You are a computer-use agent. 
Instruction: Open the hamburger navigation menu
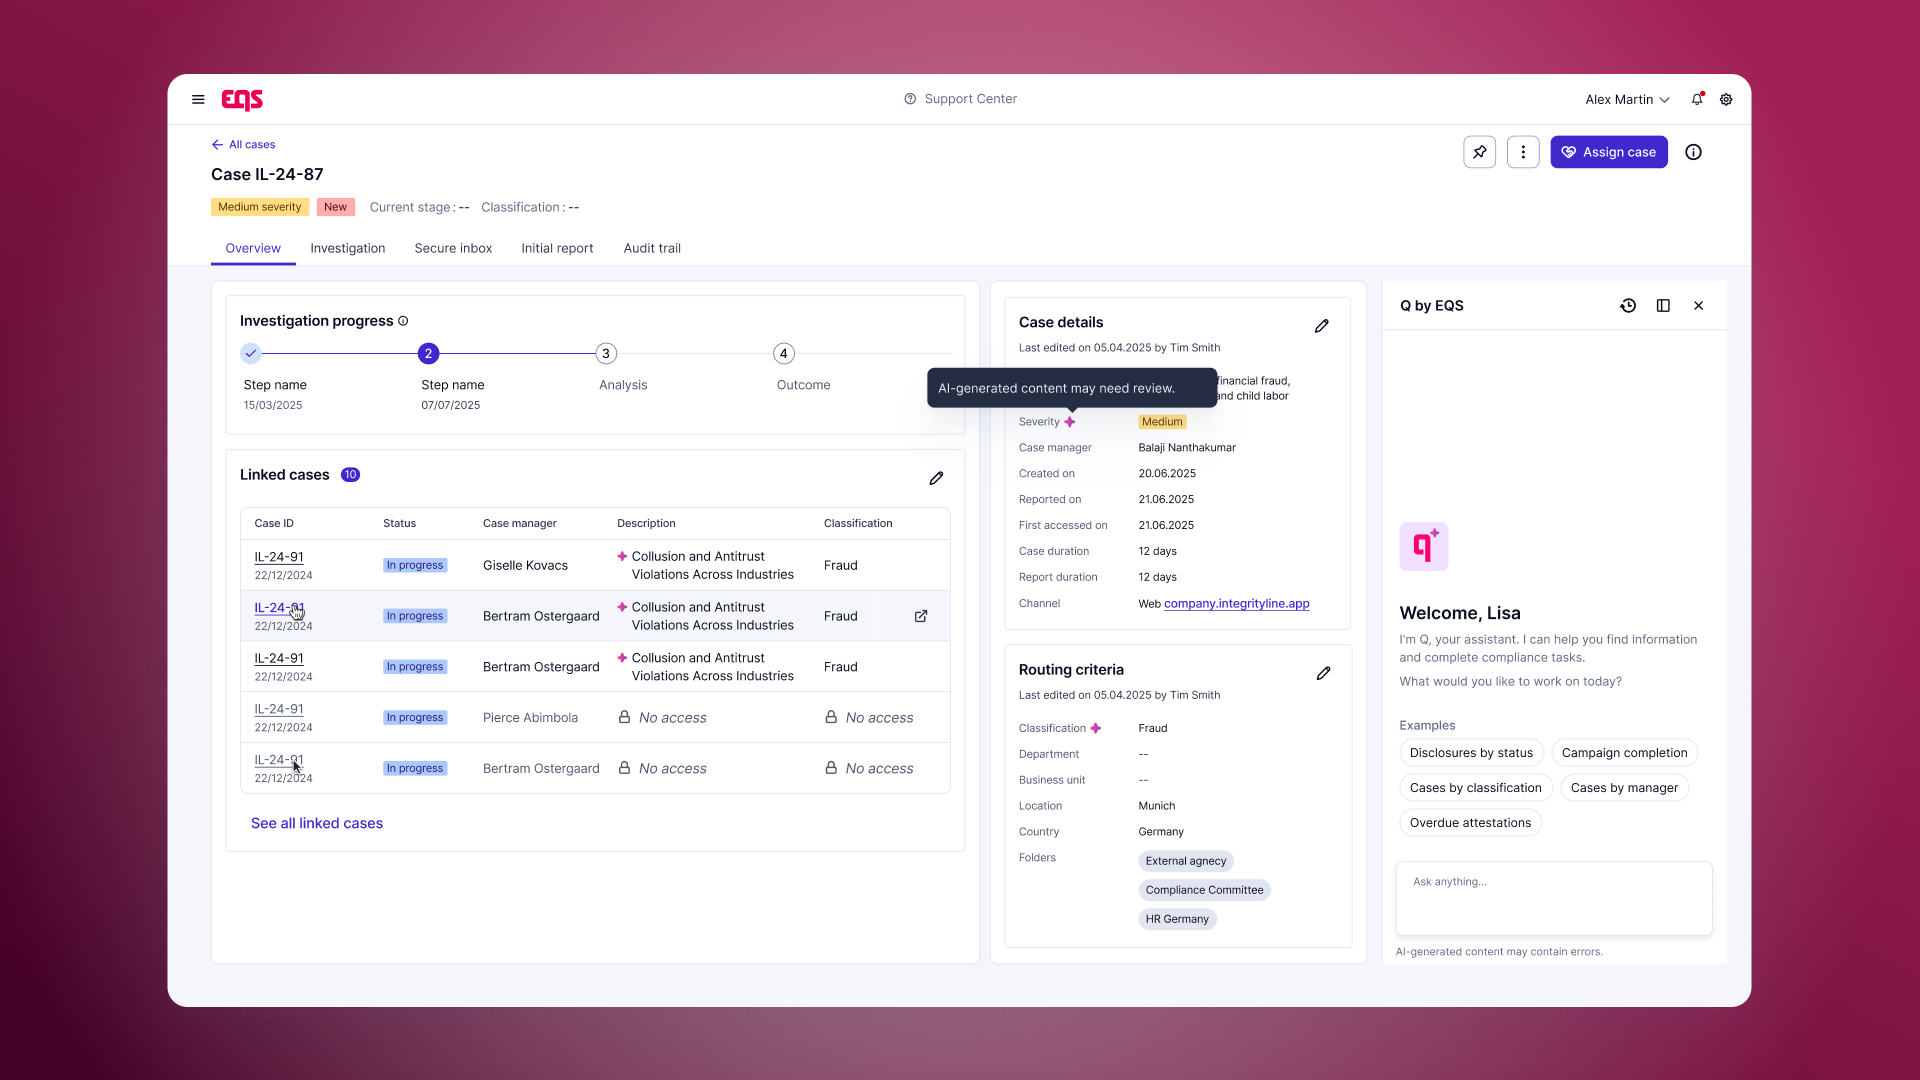[x=198, y=99]
